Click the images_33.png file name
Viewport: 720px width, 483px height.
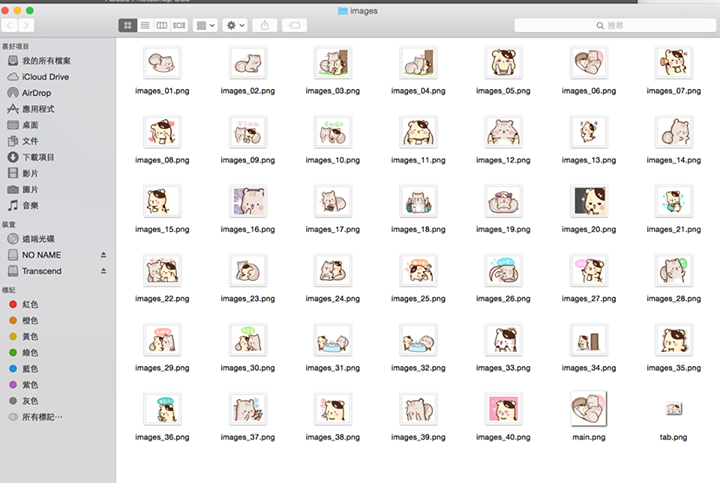coord(503,368)
